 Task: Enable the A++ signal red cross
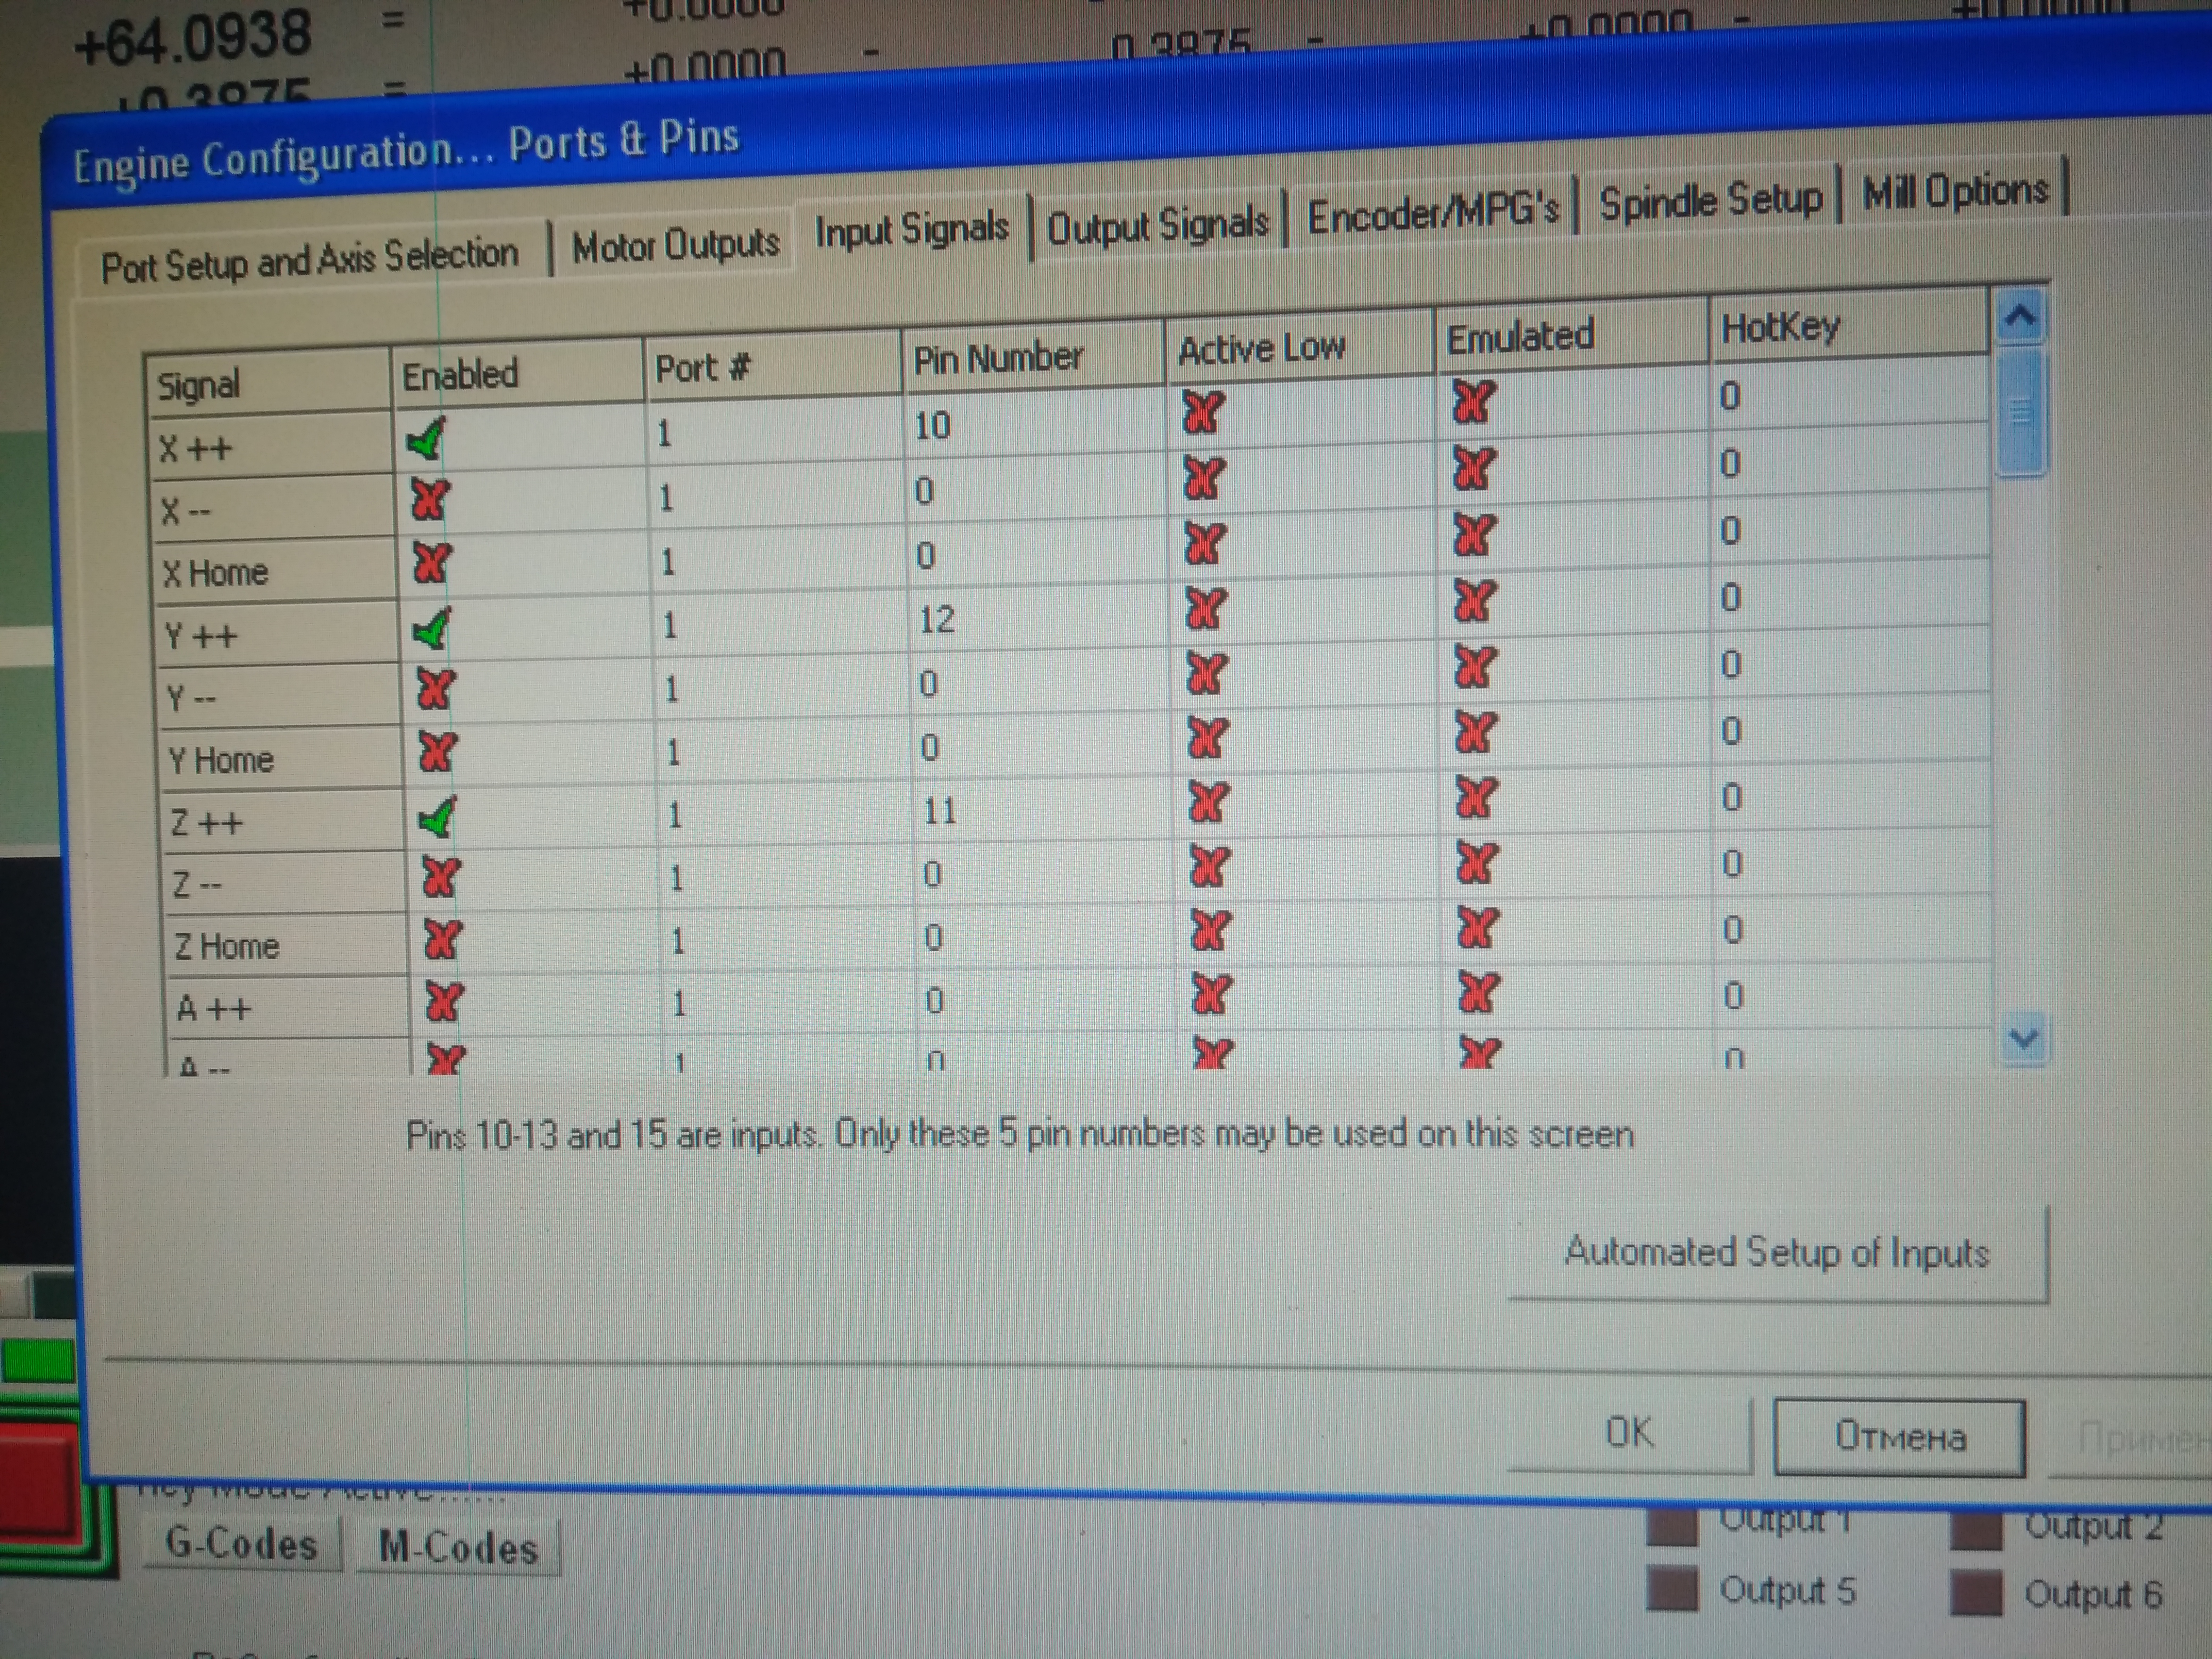pos(444,1001)
